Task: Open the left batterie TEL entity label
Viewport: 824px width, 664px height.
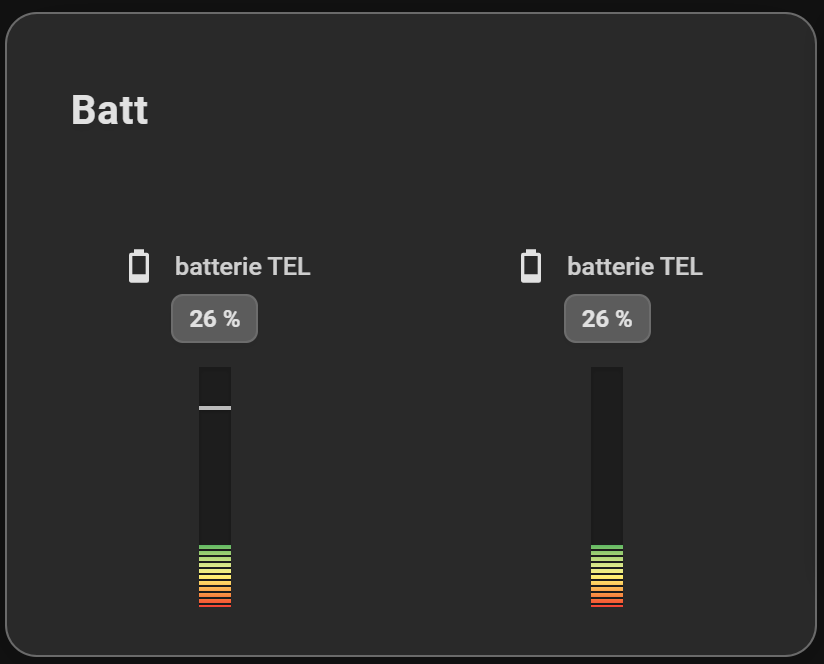Action: (242, 266)
